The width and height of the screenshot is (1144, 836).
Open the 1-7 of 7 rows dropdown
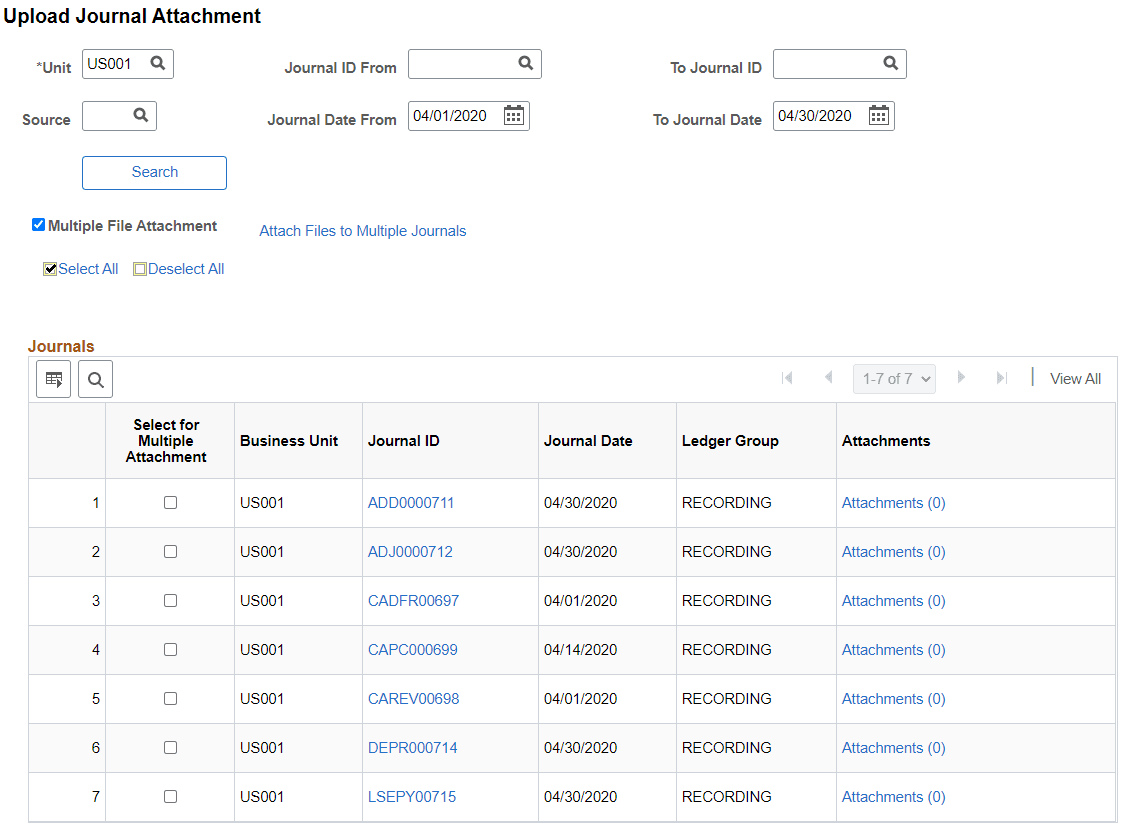(x=894, y=378)
